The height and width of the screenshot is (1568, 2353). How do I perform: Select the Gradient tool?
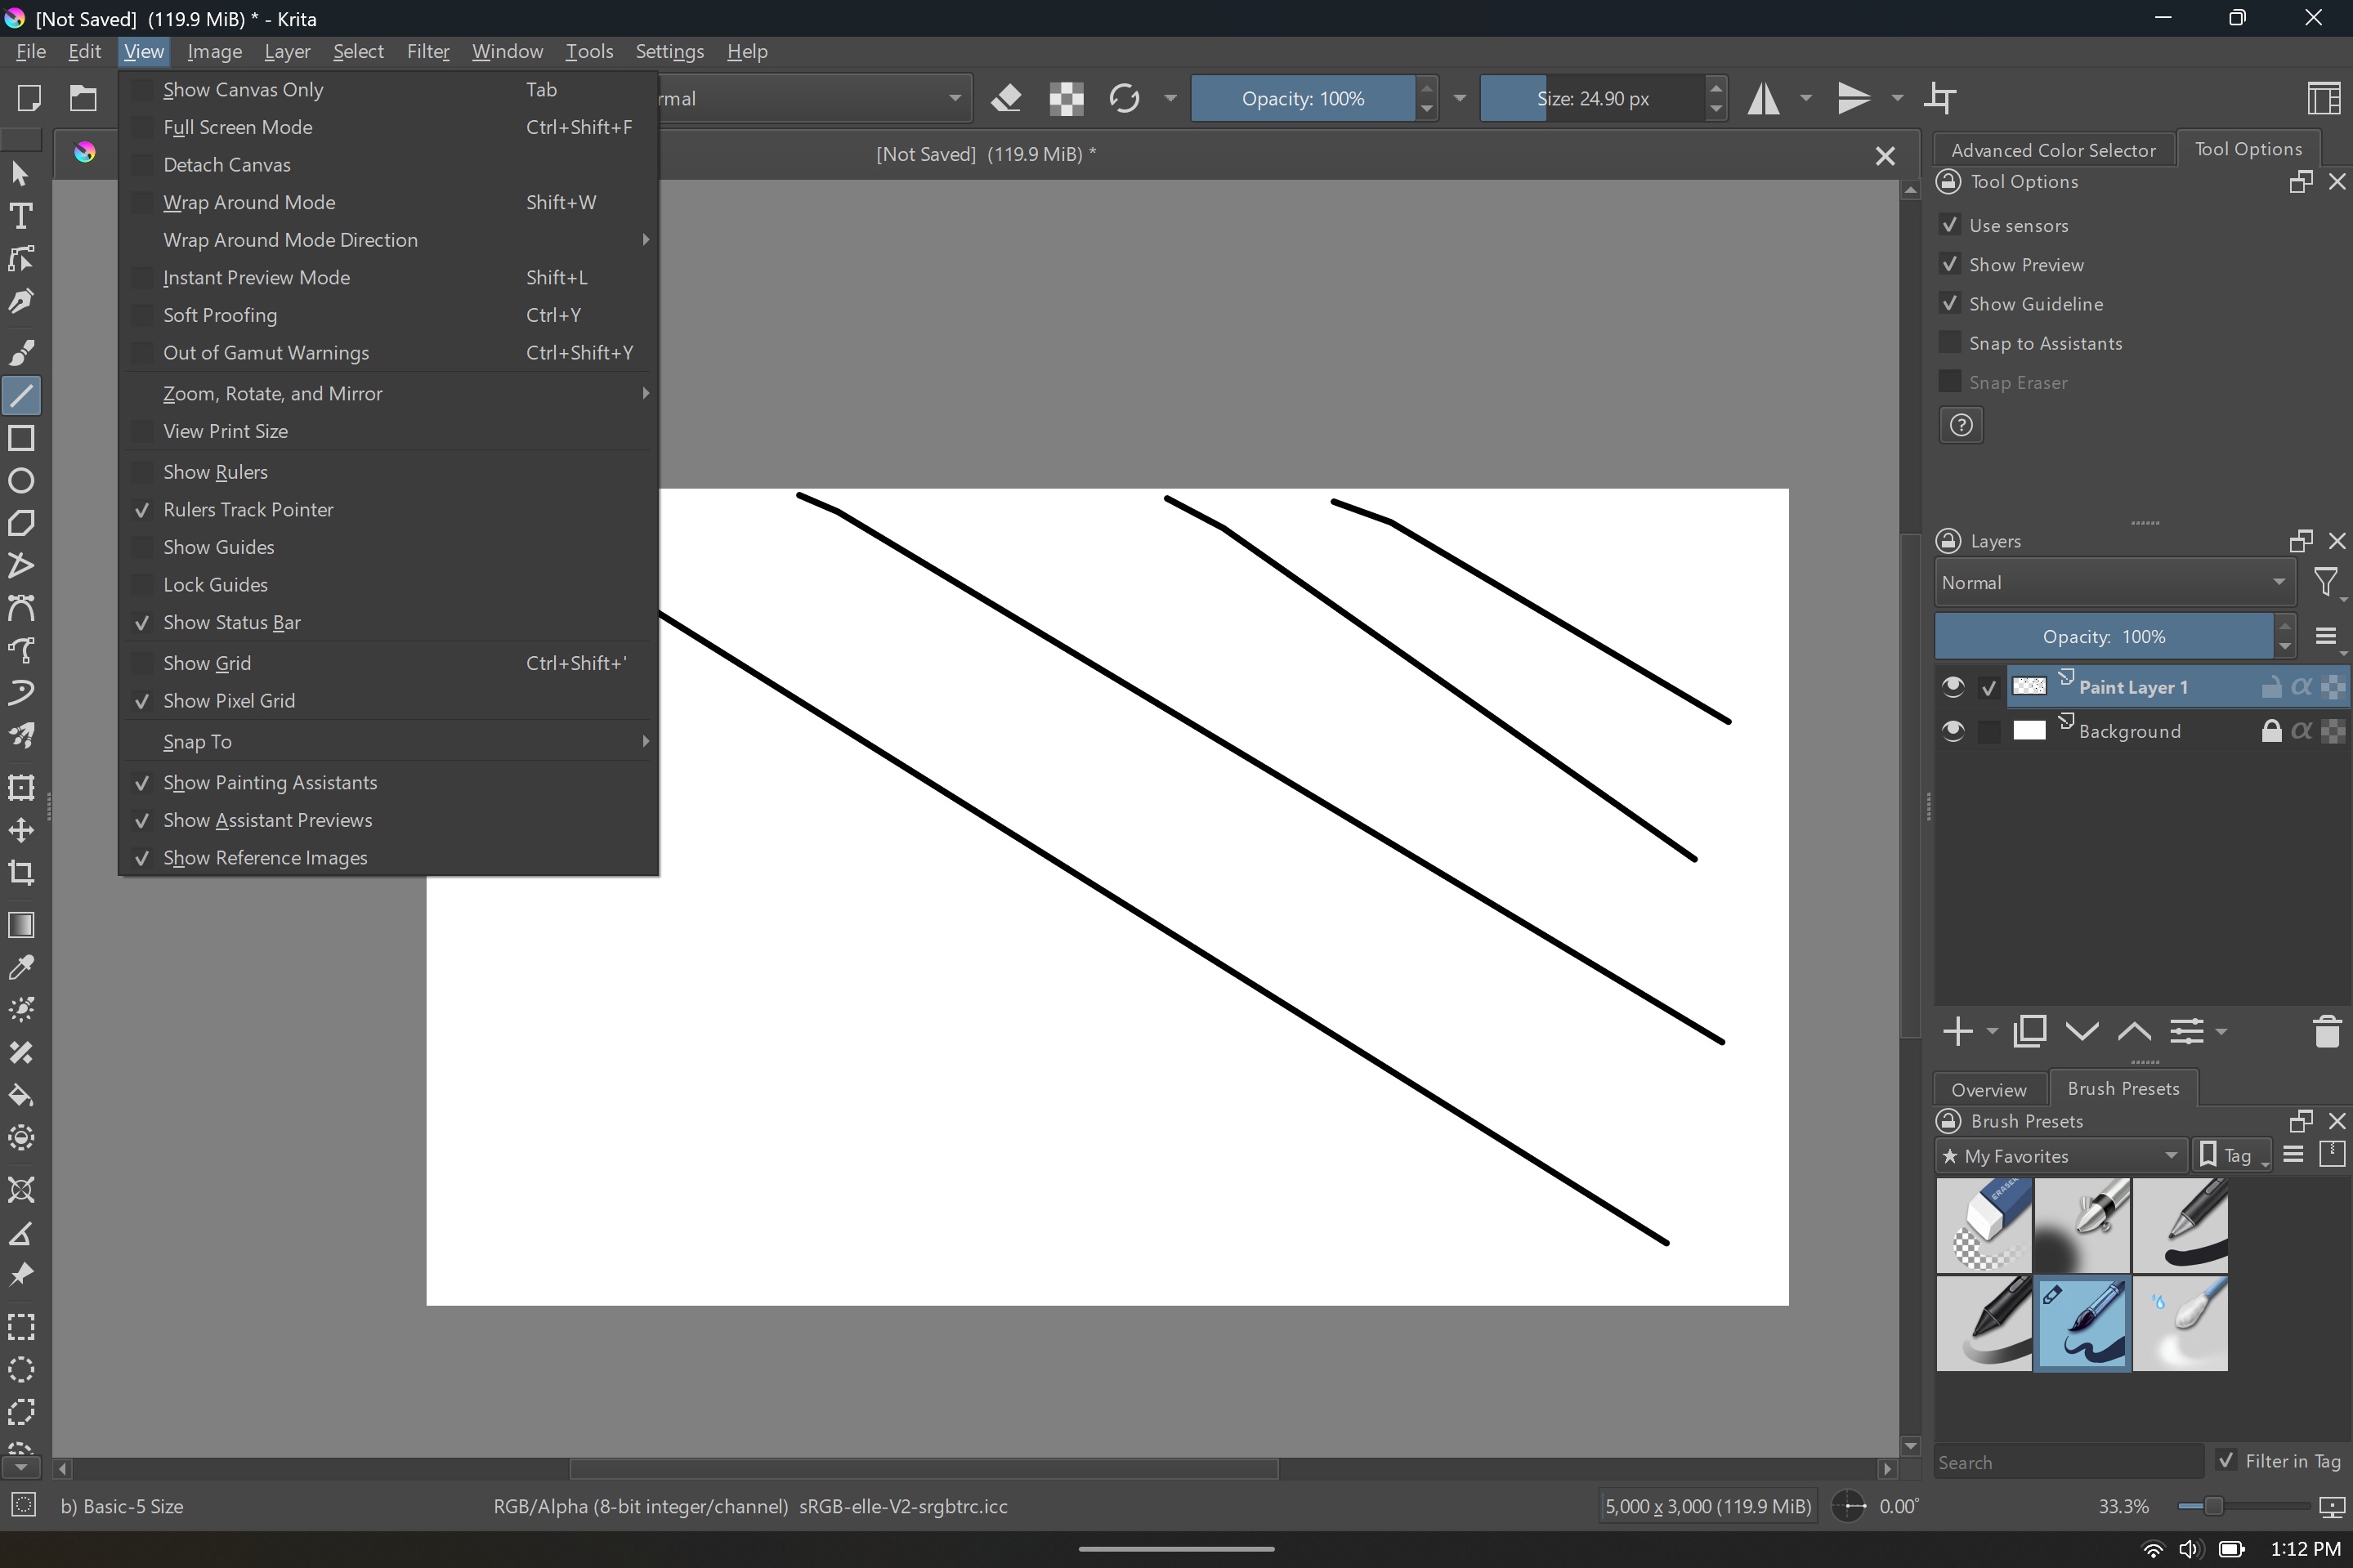[x=21, y=925]
